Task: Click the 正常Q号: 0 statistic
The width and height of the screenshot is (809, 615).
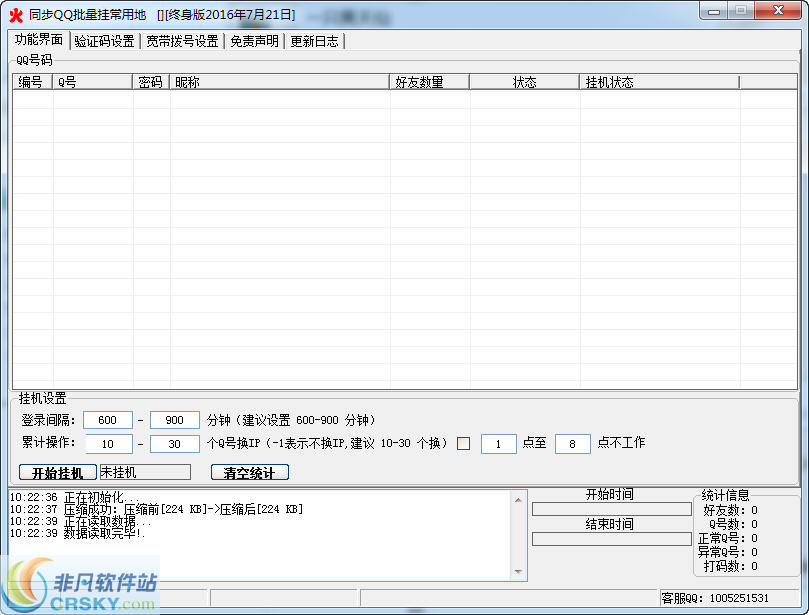Action: click(728, 538)
